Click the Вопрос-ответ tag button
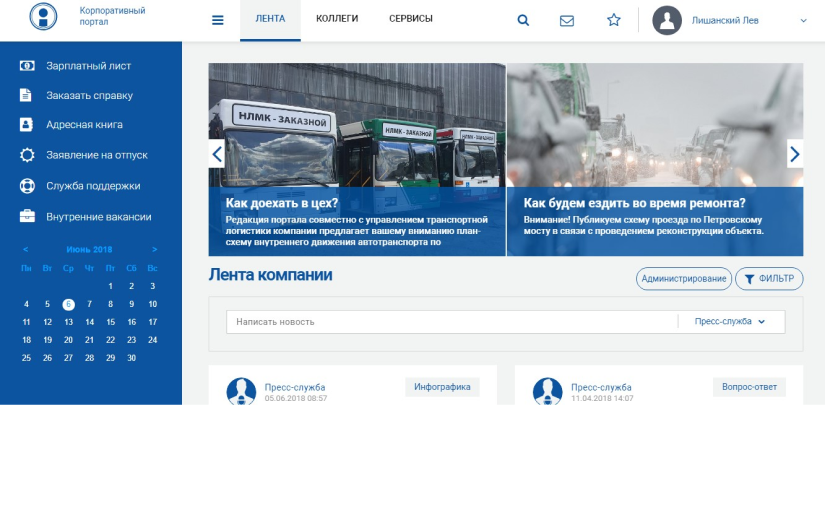The width and height of the screenshot is (825, 525). [749, 387]
